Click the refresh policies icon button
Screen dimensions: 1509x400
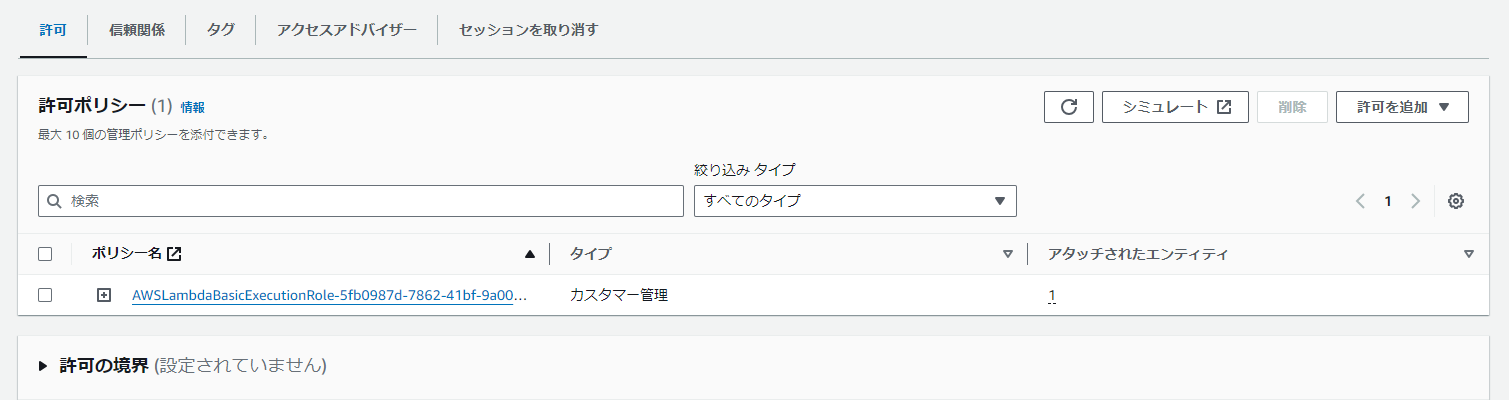(x=1068, y=107)
